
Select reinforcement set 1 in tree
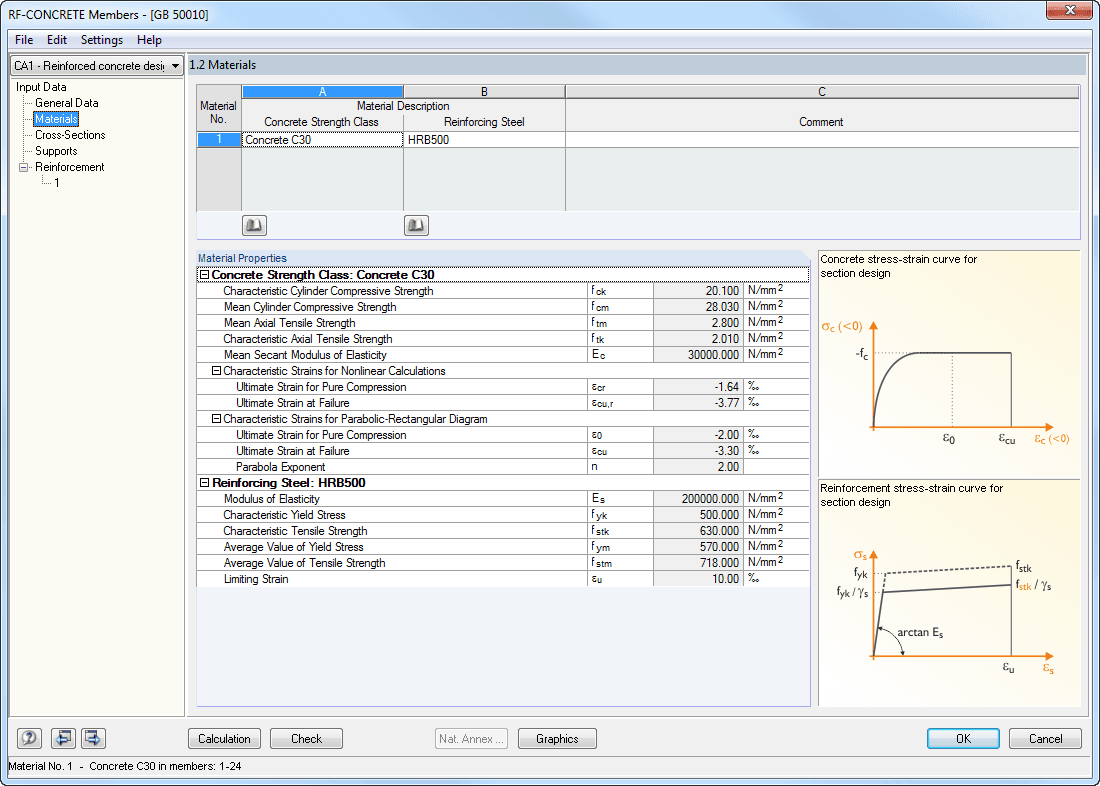pos(57,183)
